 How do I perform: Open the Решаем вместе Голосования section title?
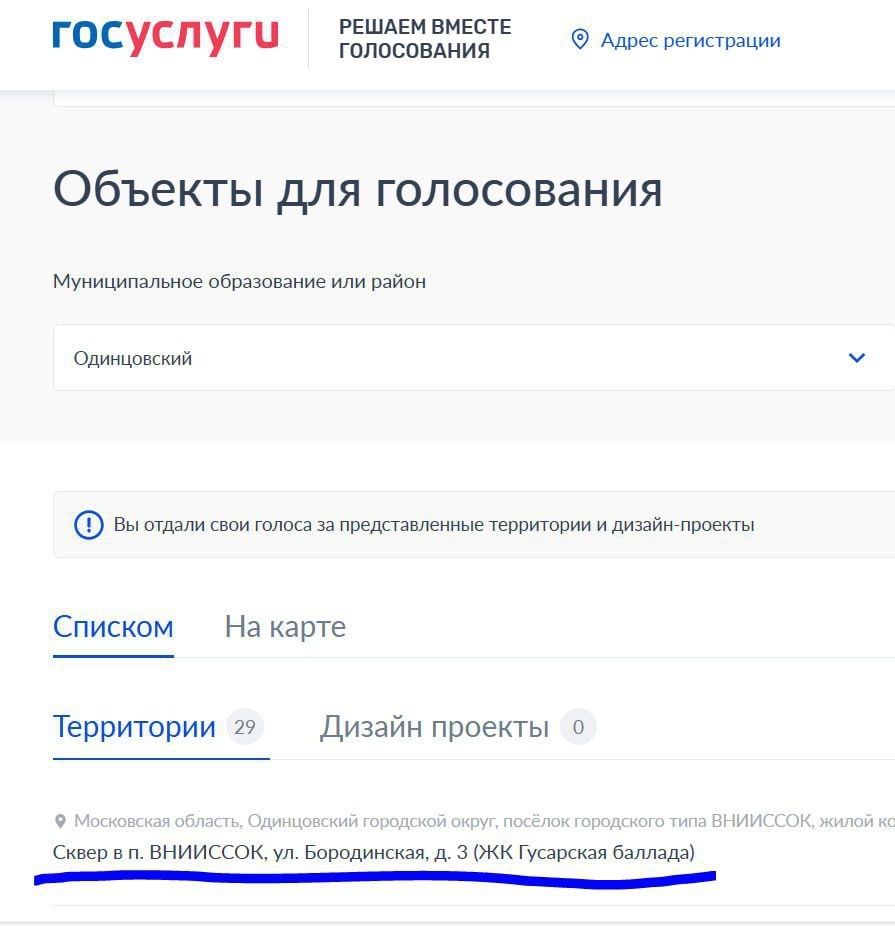click(x=424, y=39)
